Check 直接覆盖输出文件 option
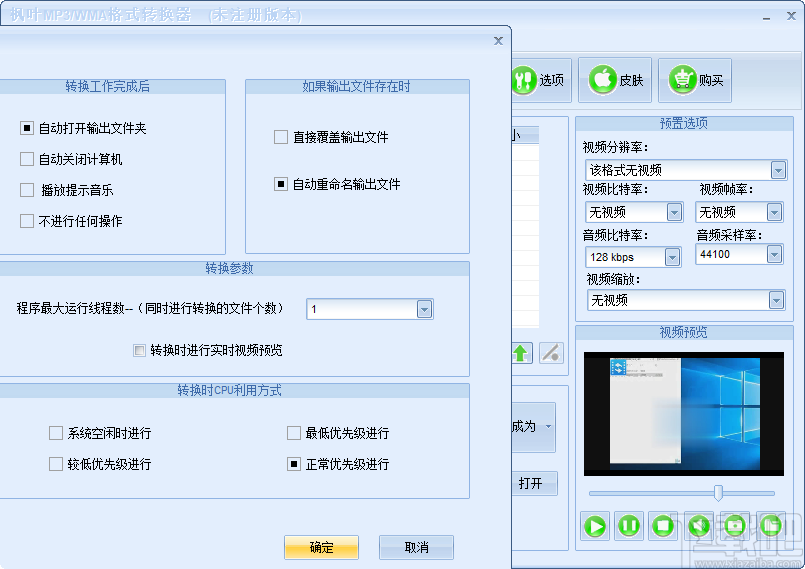The image size is (805, 569). pyautogui.click(x=281, y=137)
